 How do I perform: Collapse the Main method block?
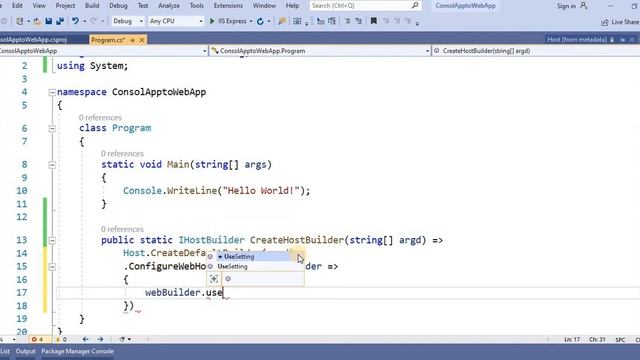pos(52,165)
